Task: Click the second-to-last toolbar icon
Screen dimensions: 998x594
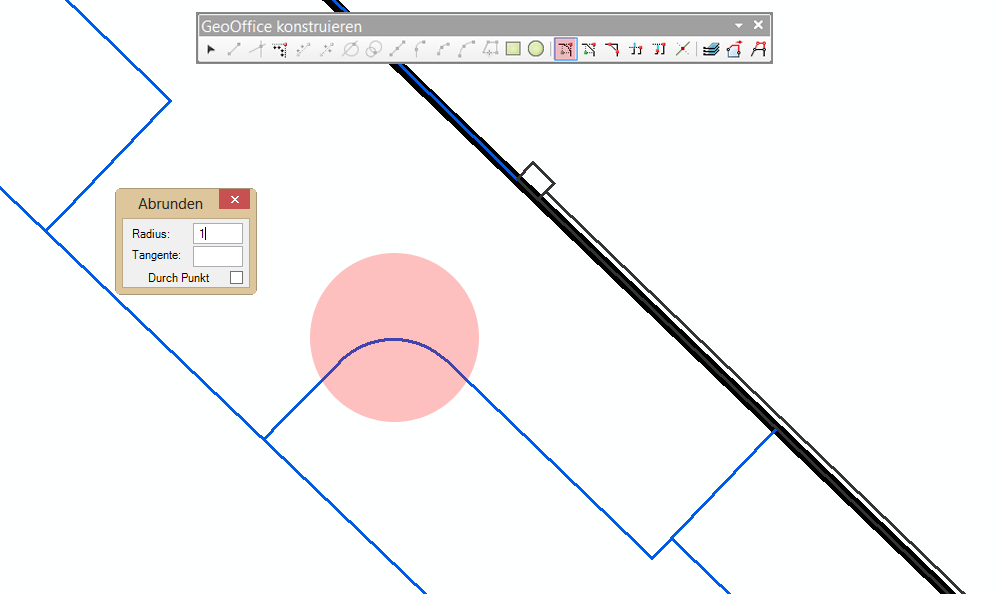Action: click(x=734, y=49)
